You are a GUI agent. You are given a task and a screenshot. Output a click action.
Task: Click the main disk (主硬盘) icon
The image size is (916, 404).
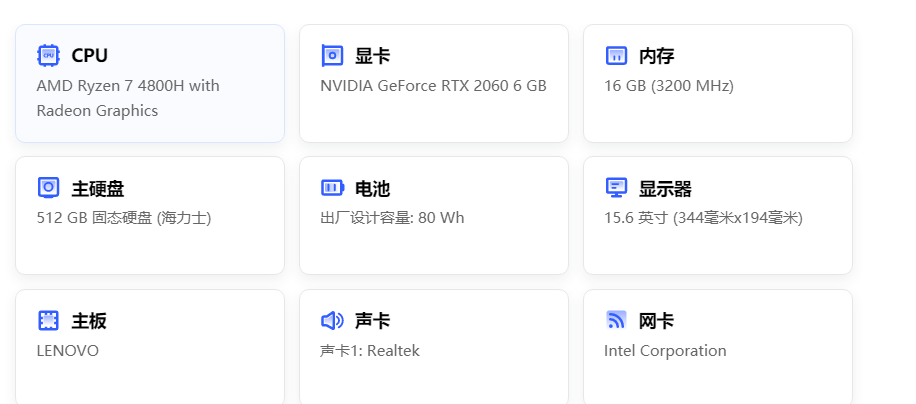[48, 188]
